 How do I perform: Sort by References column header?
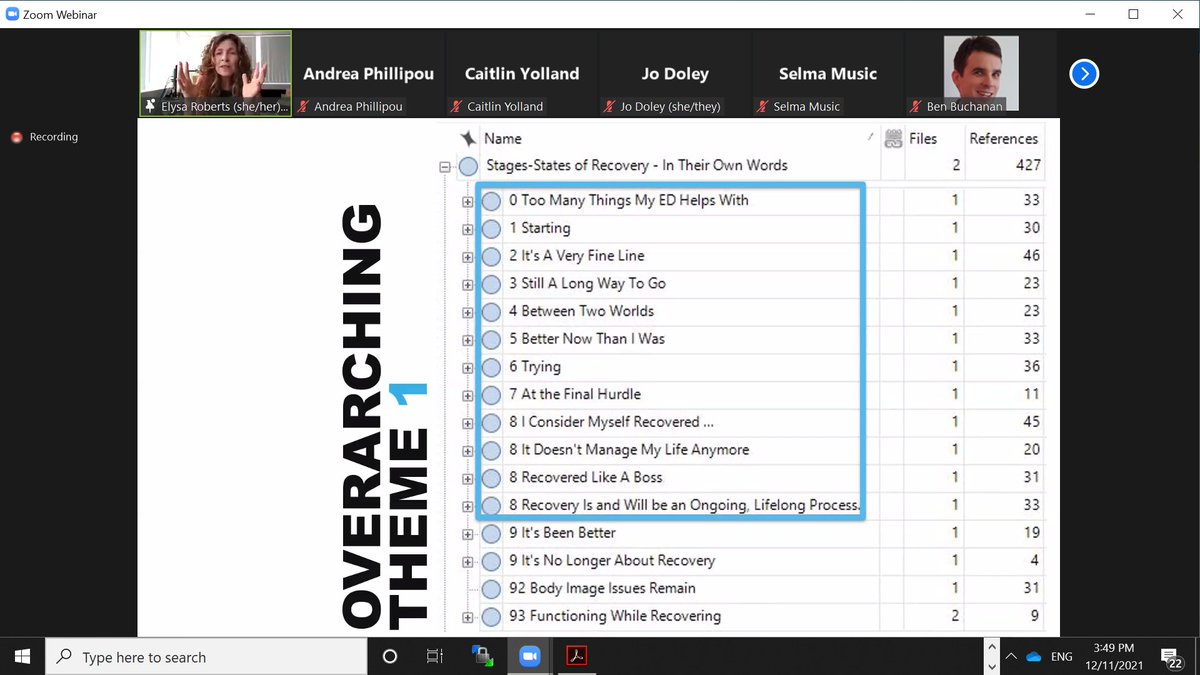click(1004, 139)
